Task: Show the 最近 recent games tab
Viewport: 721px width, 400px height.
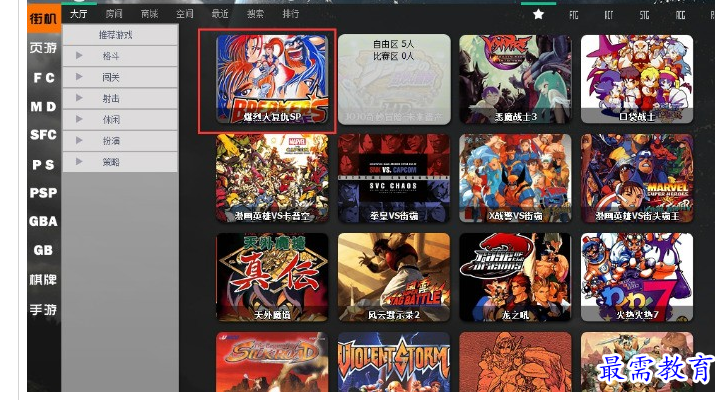Action: pos(220,14)
